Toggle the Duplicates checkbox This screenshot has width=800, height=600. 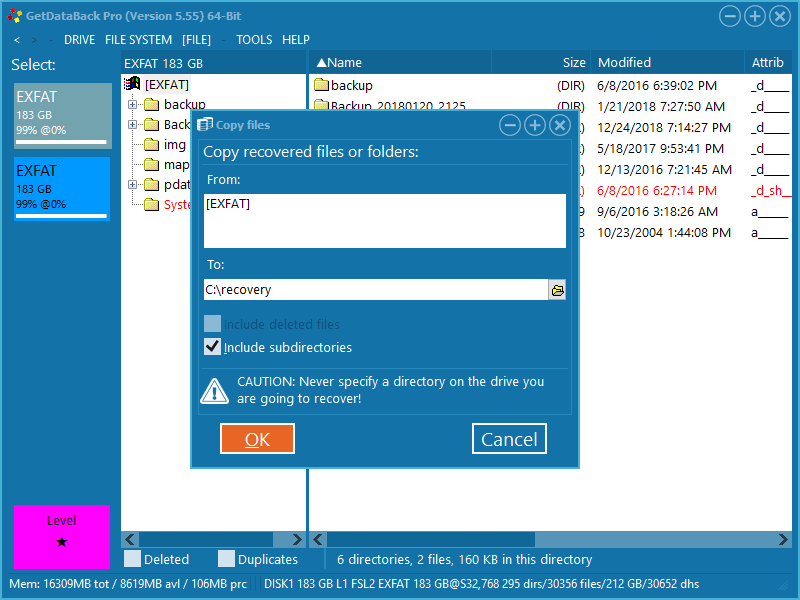tap(227, 559)
